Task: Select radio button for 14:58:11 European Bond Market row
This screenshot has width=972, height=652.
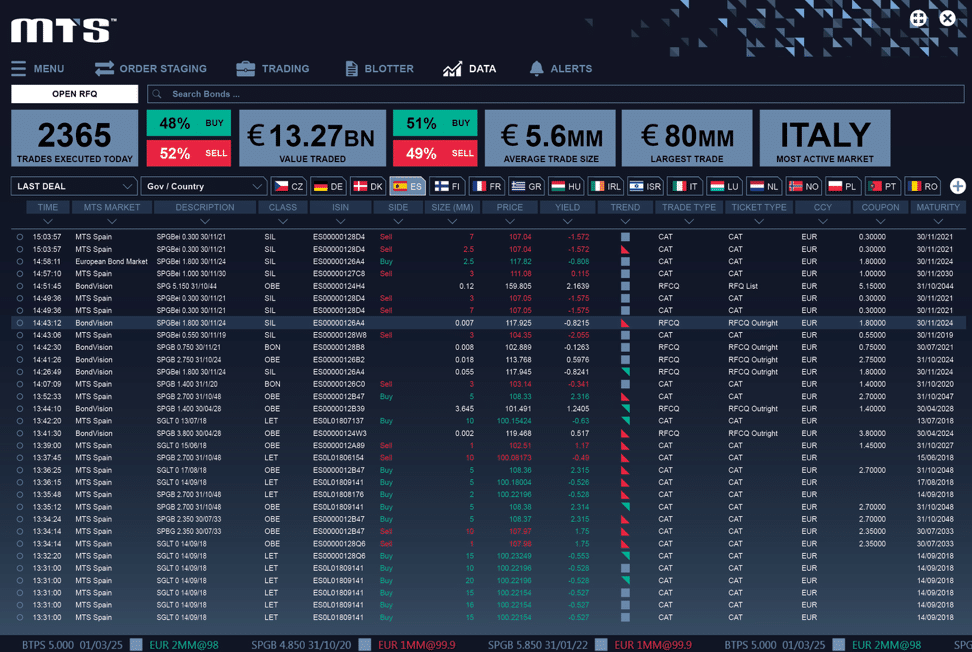Action: coord(20,262)
